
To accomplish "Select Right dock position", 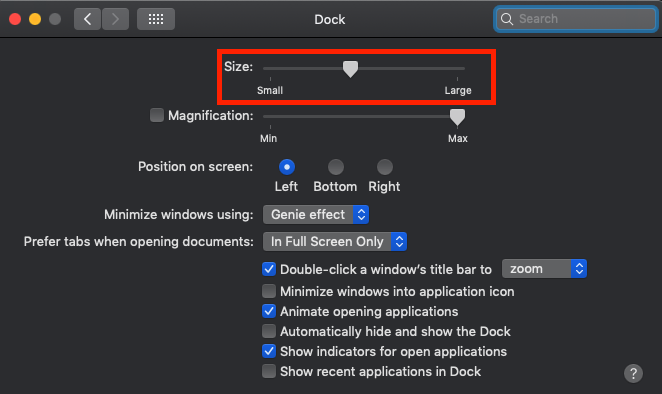I will [x=385, y=167].
